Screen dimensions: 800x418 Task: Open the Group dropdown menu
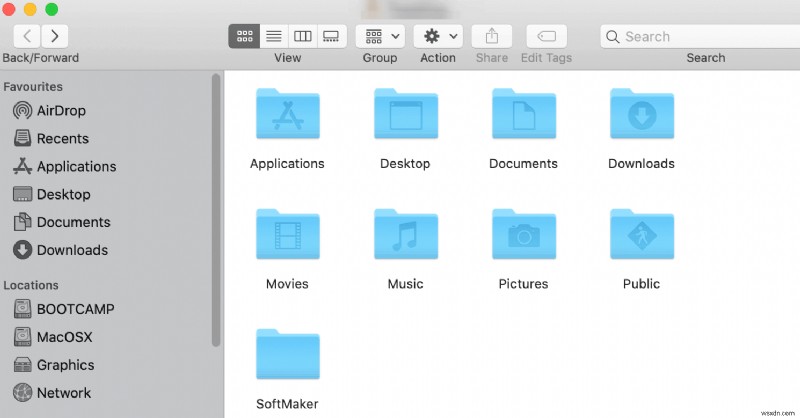pos(380,36)
